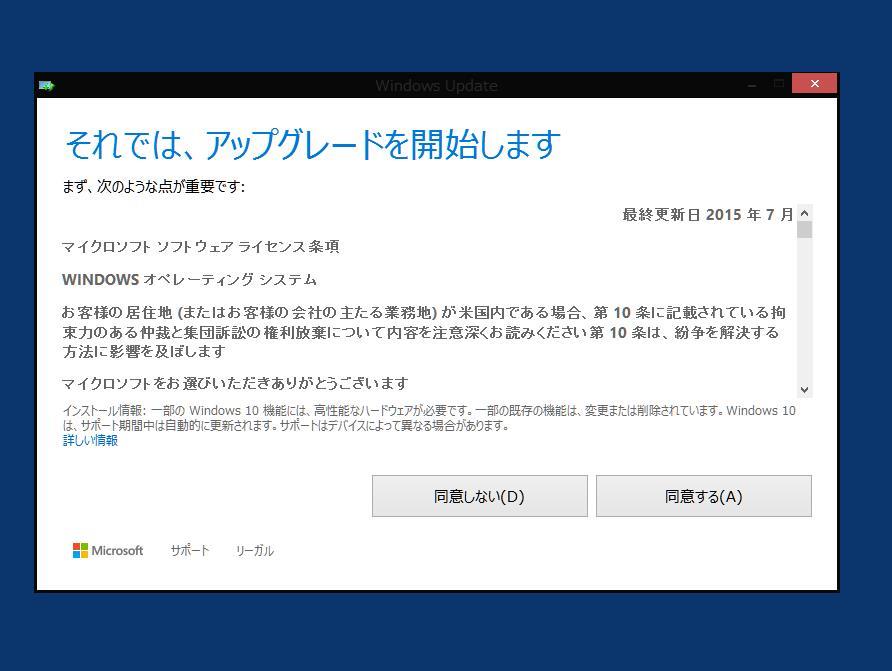The image size is (892, 671).
Task: Click the Windows Update window title text
Action: coord(436,86)
